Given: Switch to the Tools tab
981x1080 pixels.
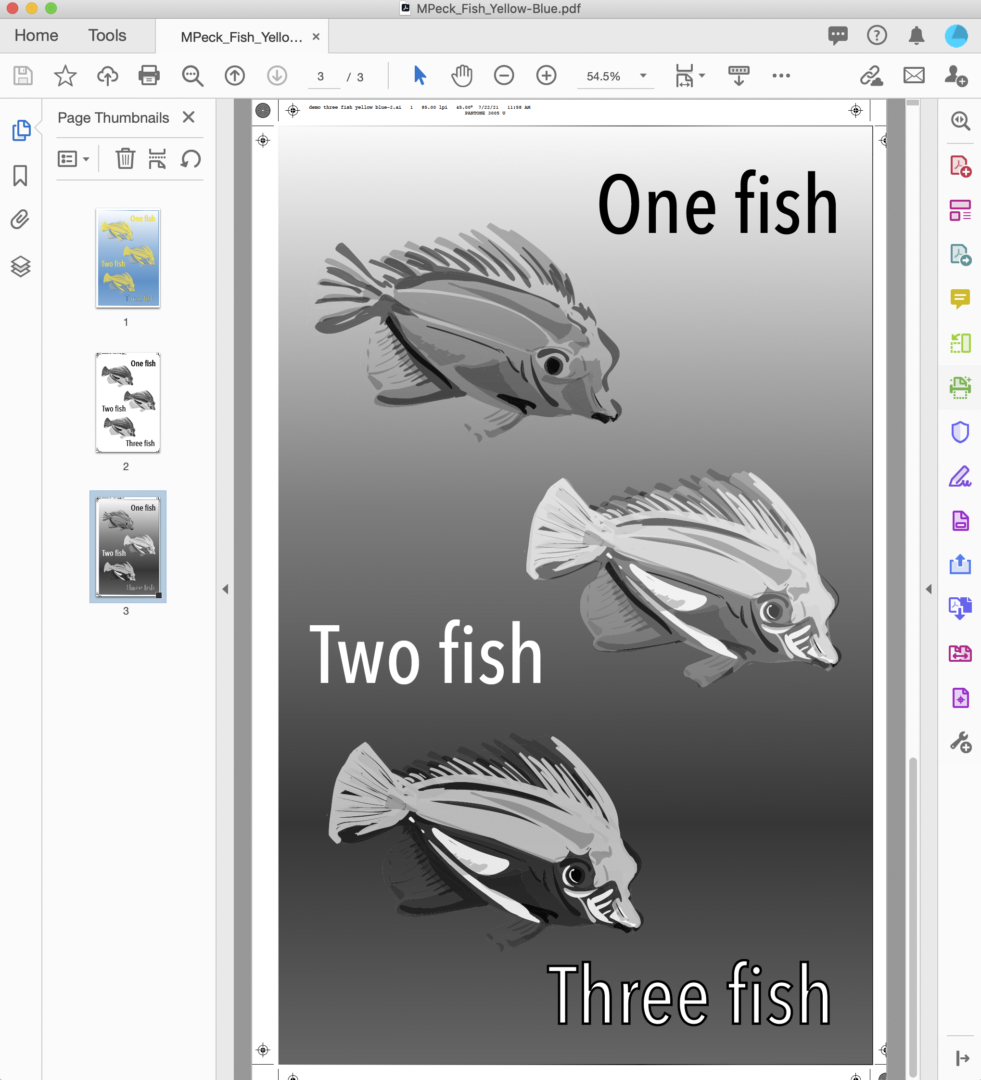Looking at the screenshot, I should [x=107, y=35].
